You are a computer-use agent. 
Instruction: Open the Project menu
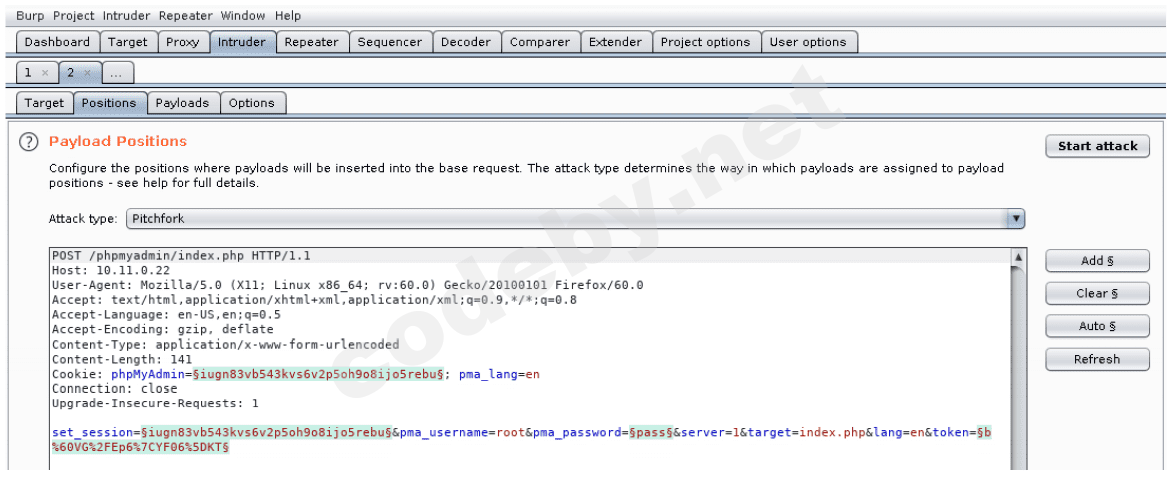[74, 15]
